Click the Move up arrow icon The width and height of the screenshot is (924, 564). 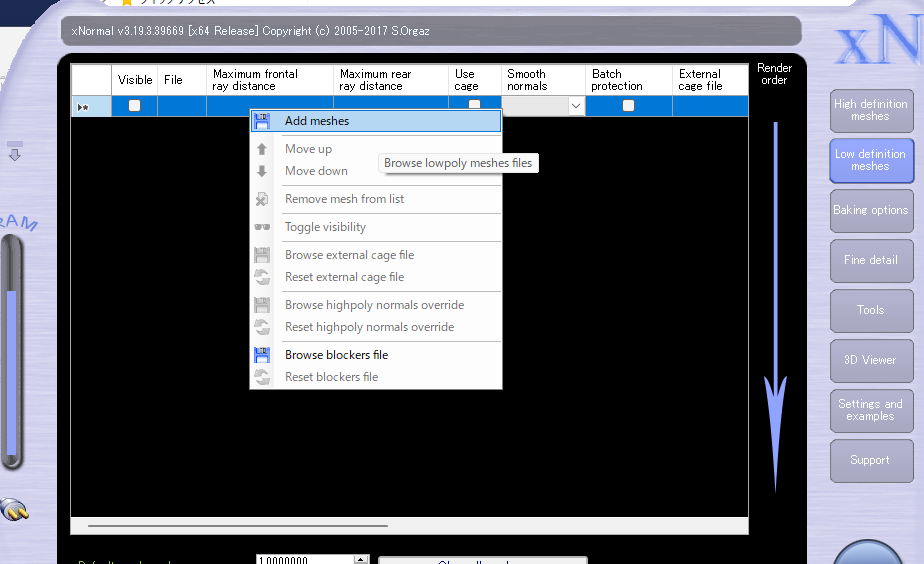[262, 149]
